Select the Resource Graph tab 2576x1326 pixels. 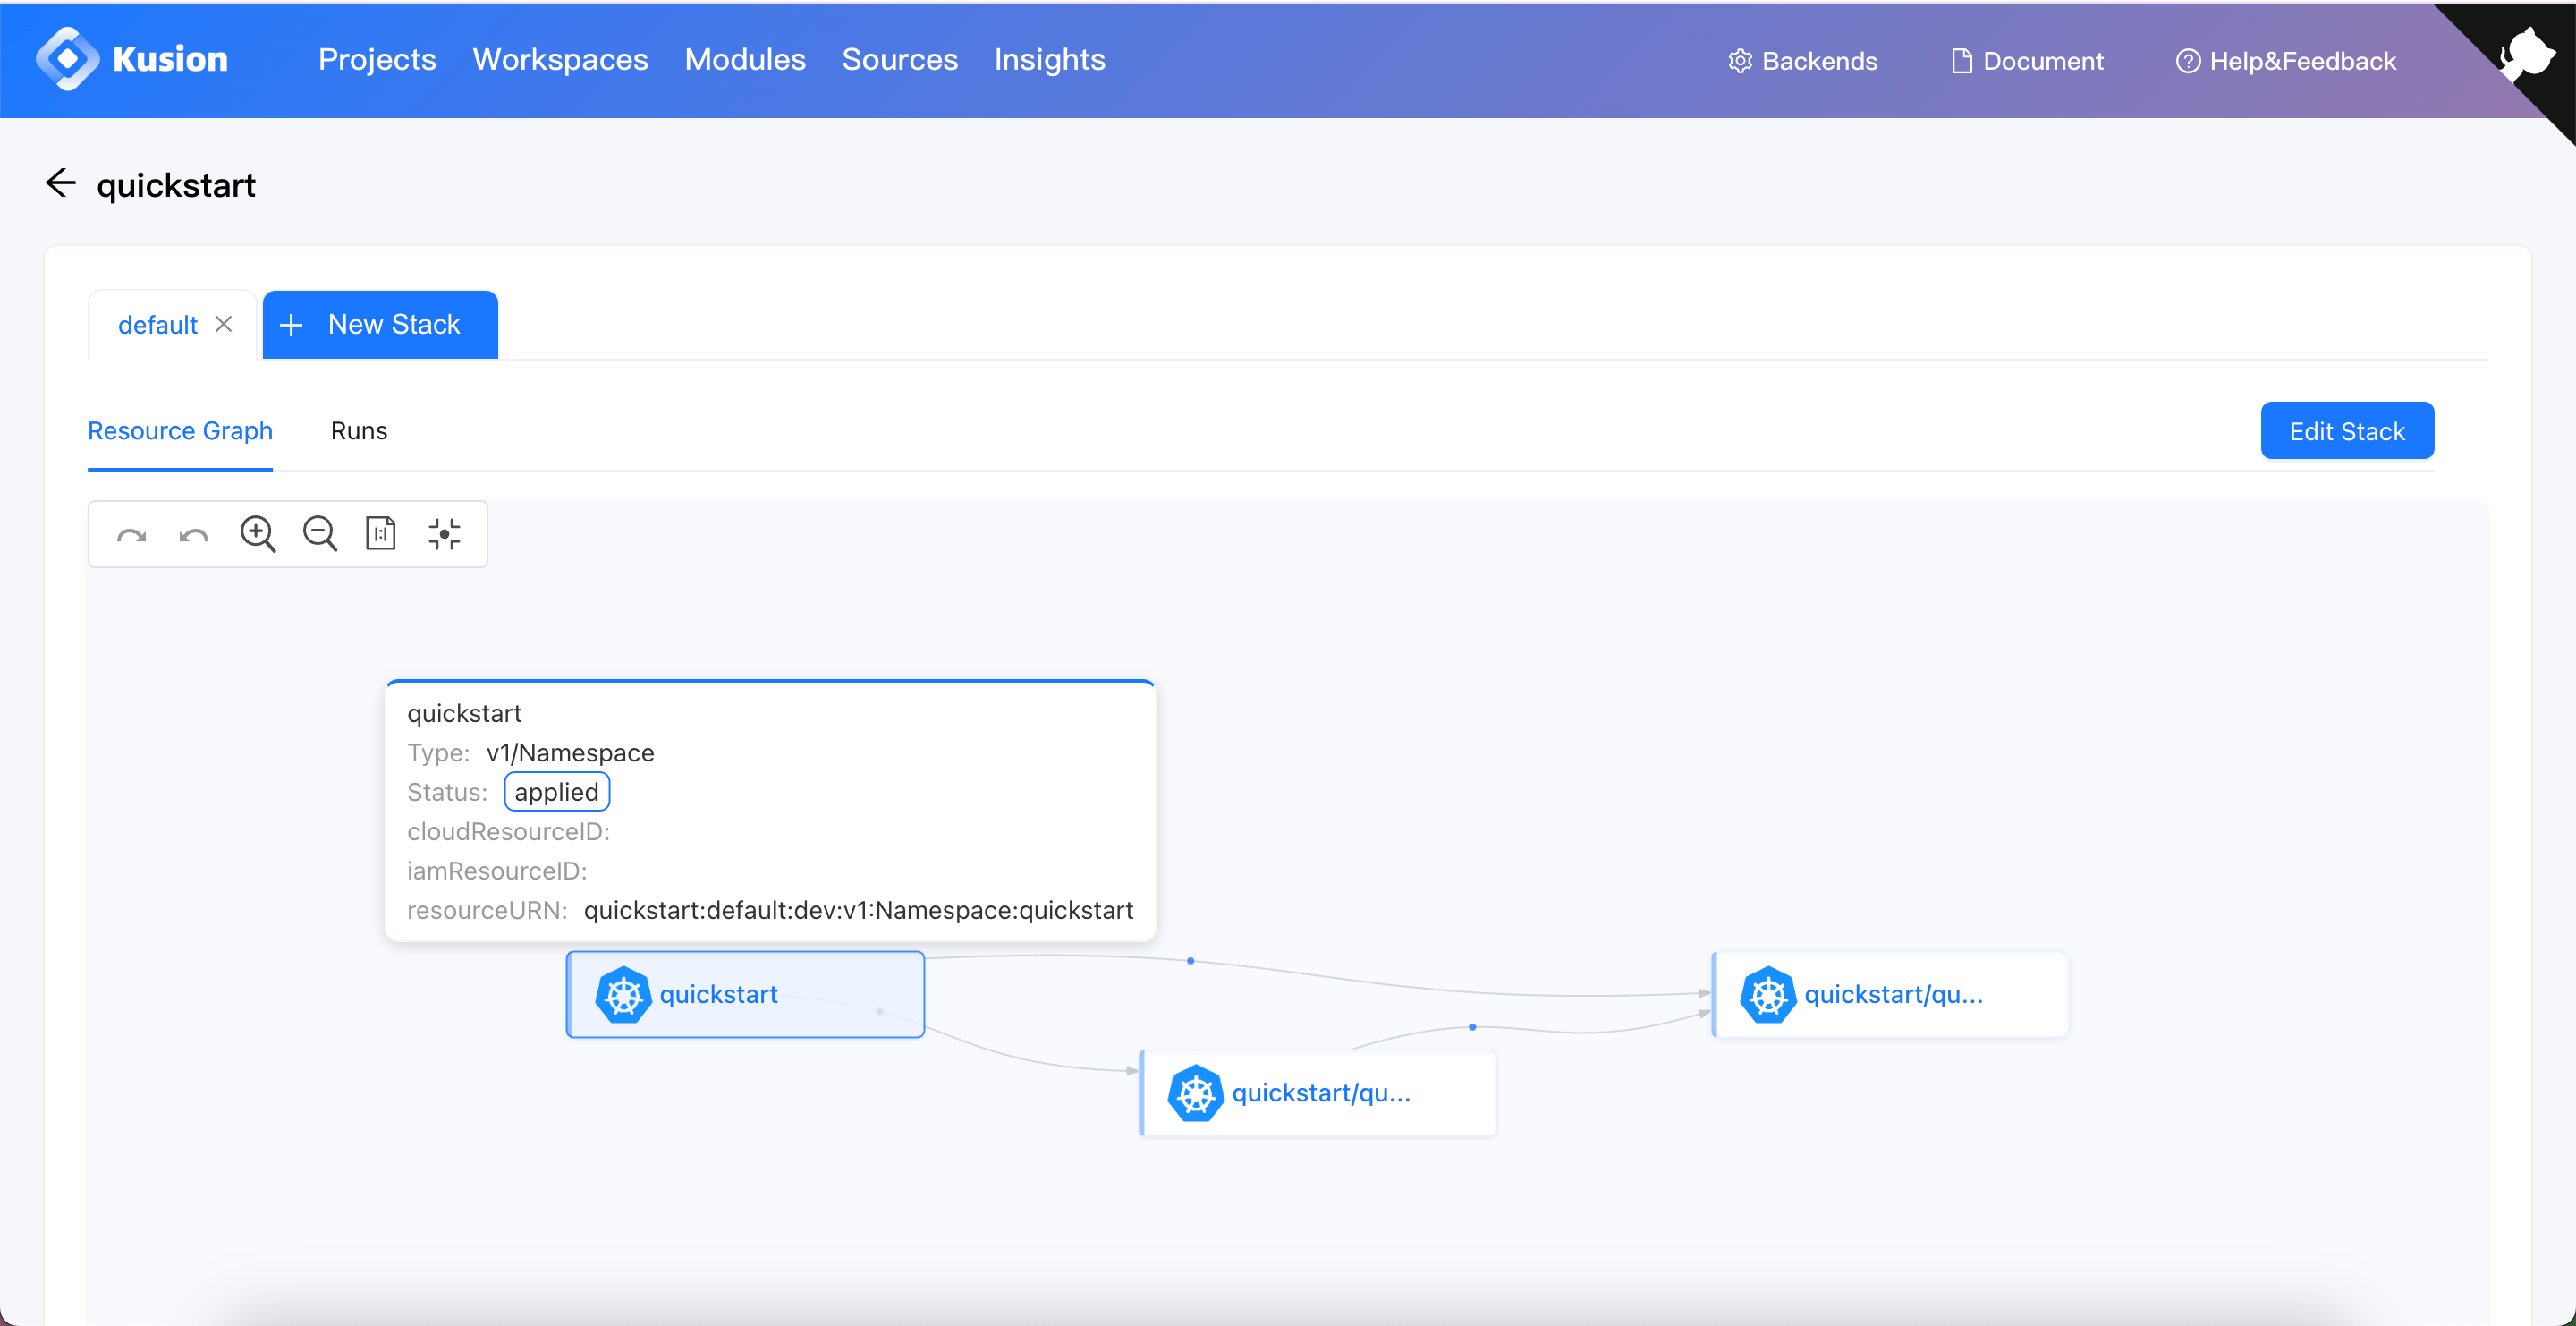(179, 429)
